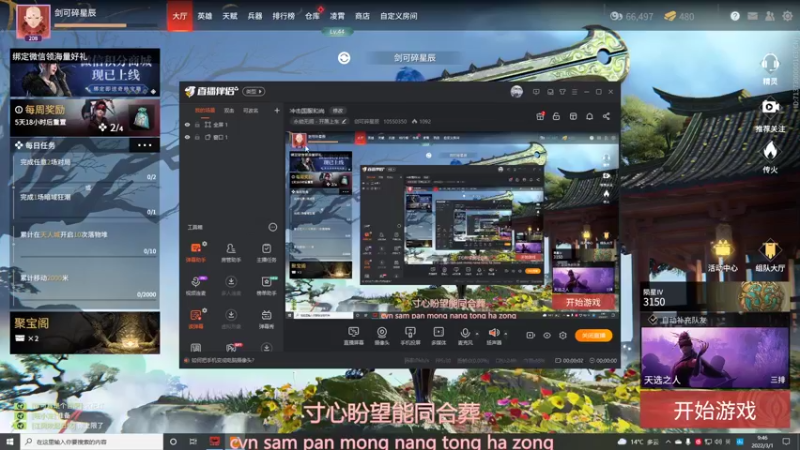800x450 pixels.
Task: Add a 直播屏幕 screen capture source
Action: pyautogui.click(x=353, y=336)
